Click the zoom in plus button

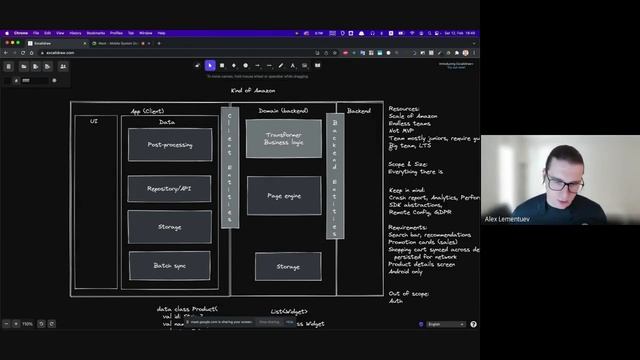pyautogui.click(x=16, y=324)
